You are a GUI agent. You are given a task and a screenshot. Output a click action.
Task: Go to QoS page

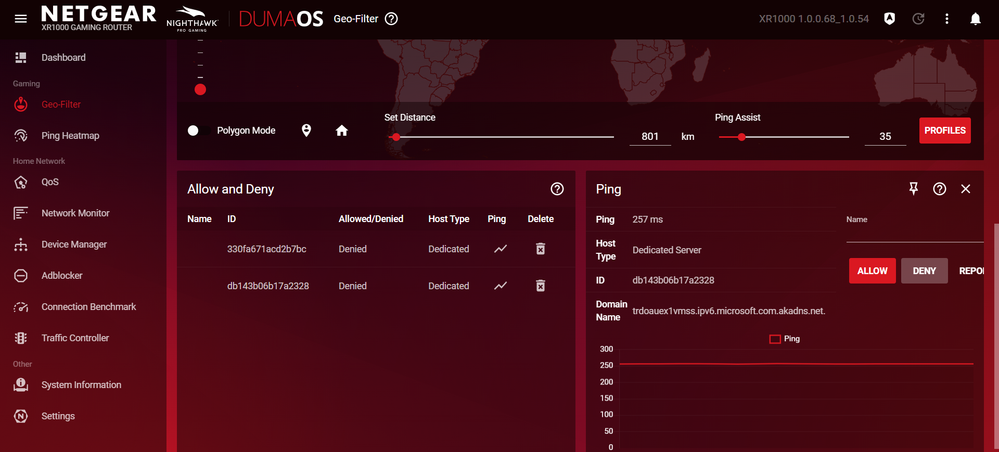click(50, 182)
